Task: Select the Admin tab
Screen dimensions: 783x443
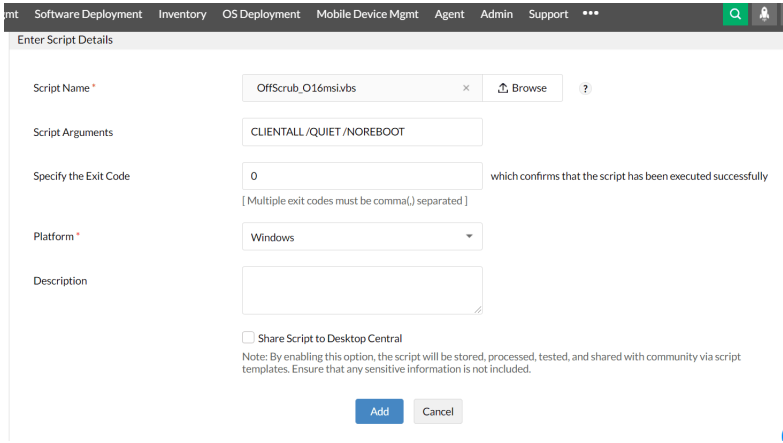Action: (x=496, y=14)
